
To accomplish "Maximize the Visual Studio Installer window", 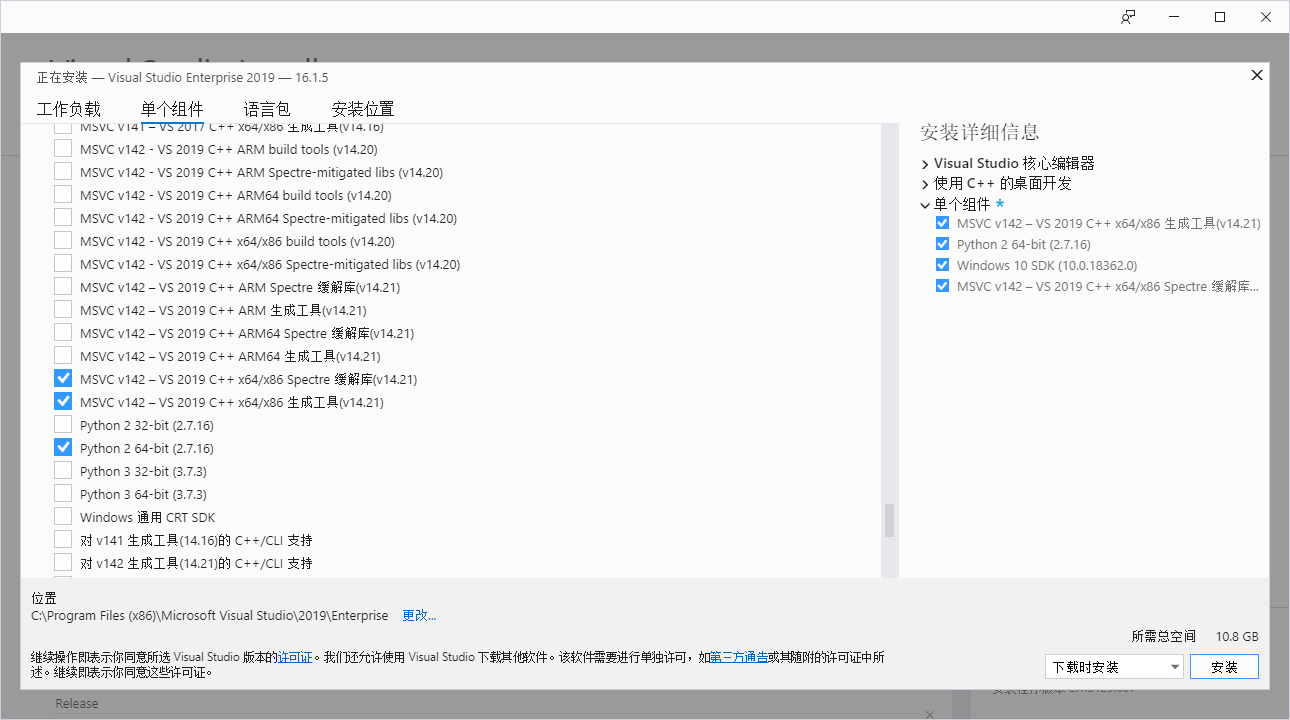I will 1220,17.
